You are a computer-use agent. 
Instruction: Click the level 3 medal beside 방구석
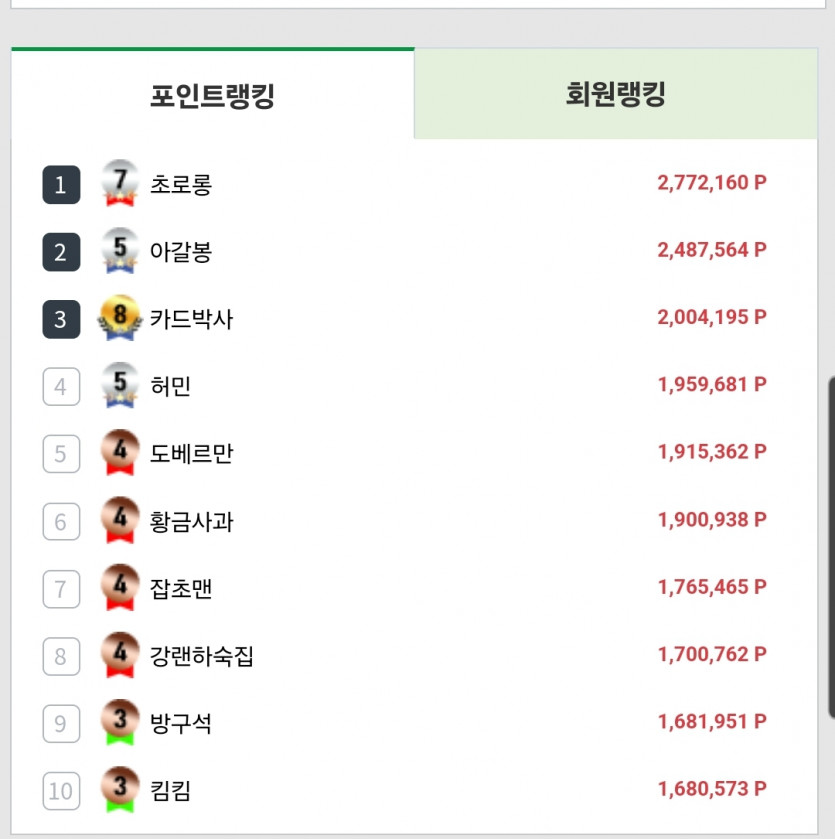click(120, 722)
